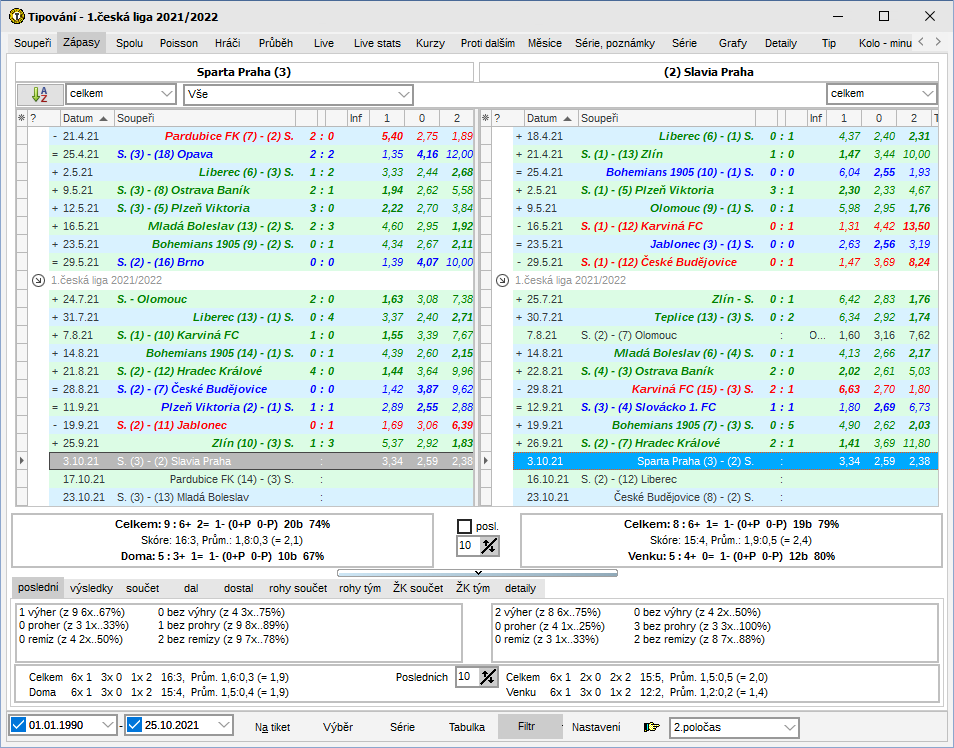The height and width of the screenshot is (748, 954).
Task: Click the Inf column header in Slavia table
Action: (x=816, y=118)
